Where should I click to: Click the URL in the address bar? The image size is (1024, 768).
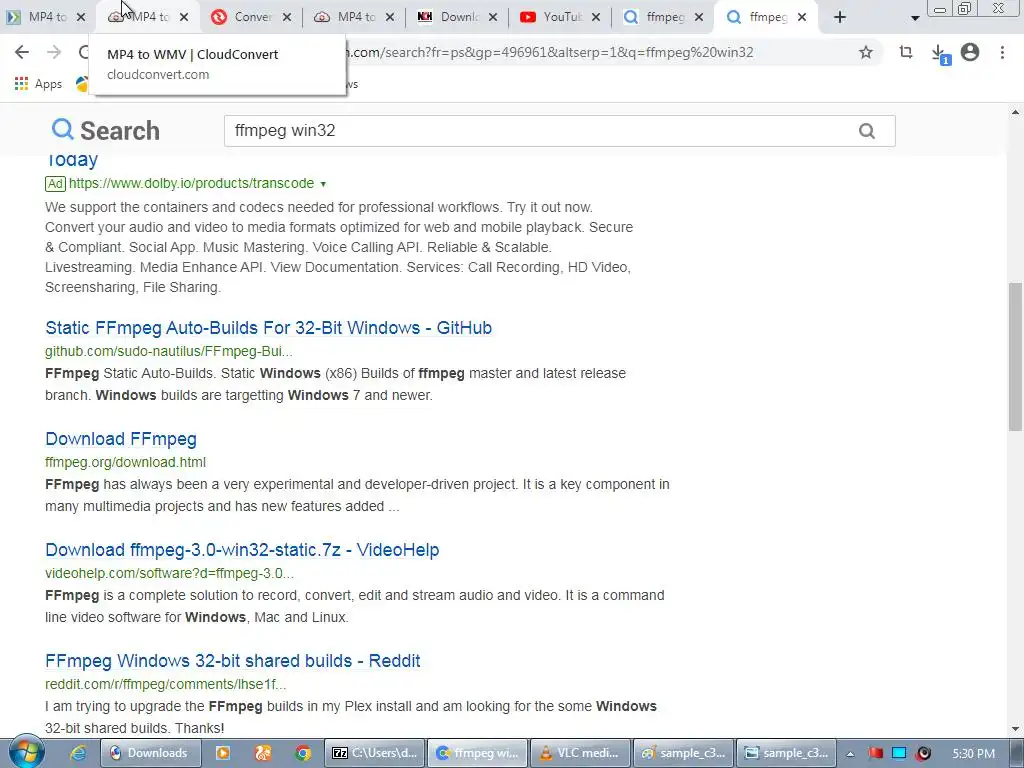pos(549,52)
